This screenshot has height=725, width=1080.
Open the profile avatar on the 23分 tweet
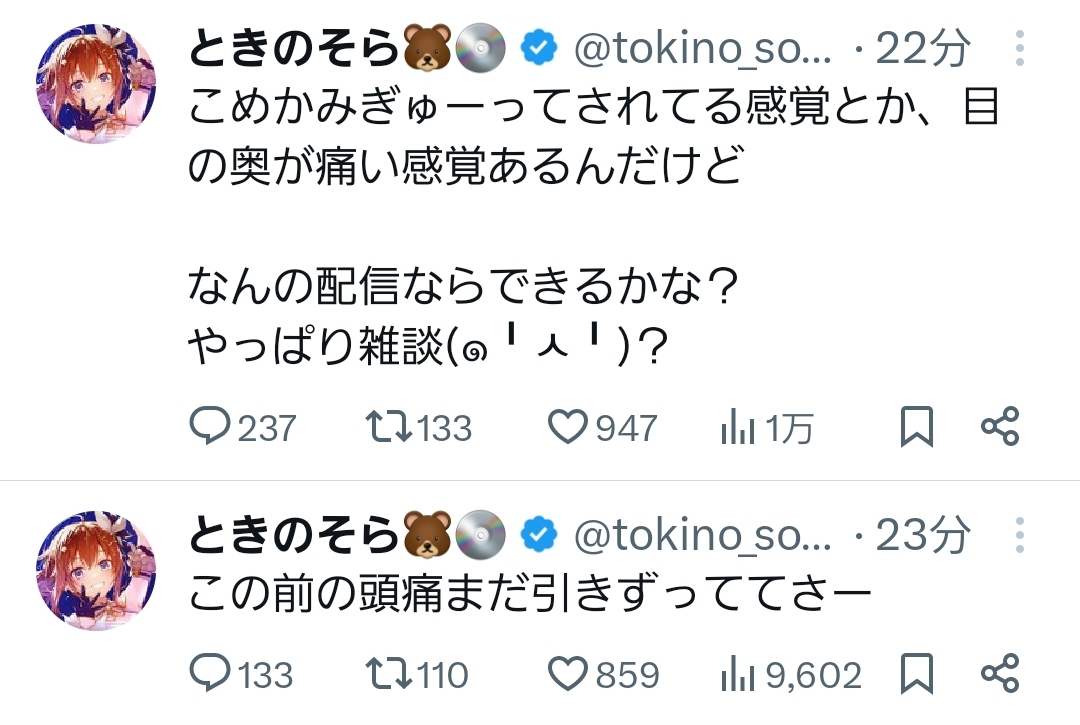pos(96,571)
